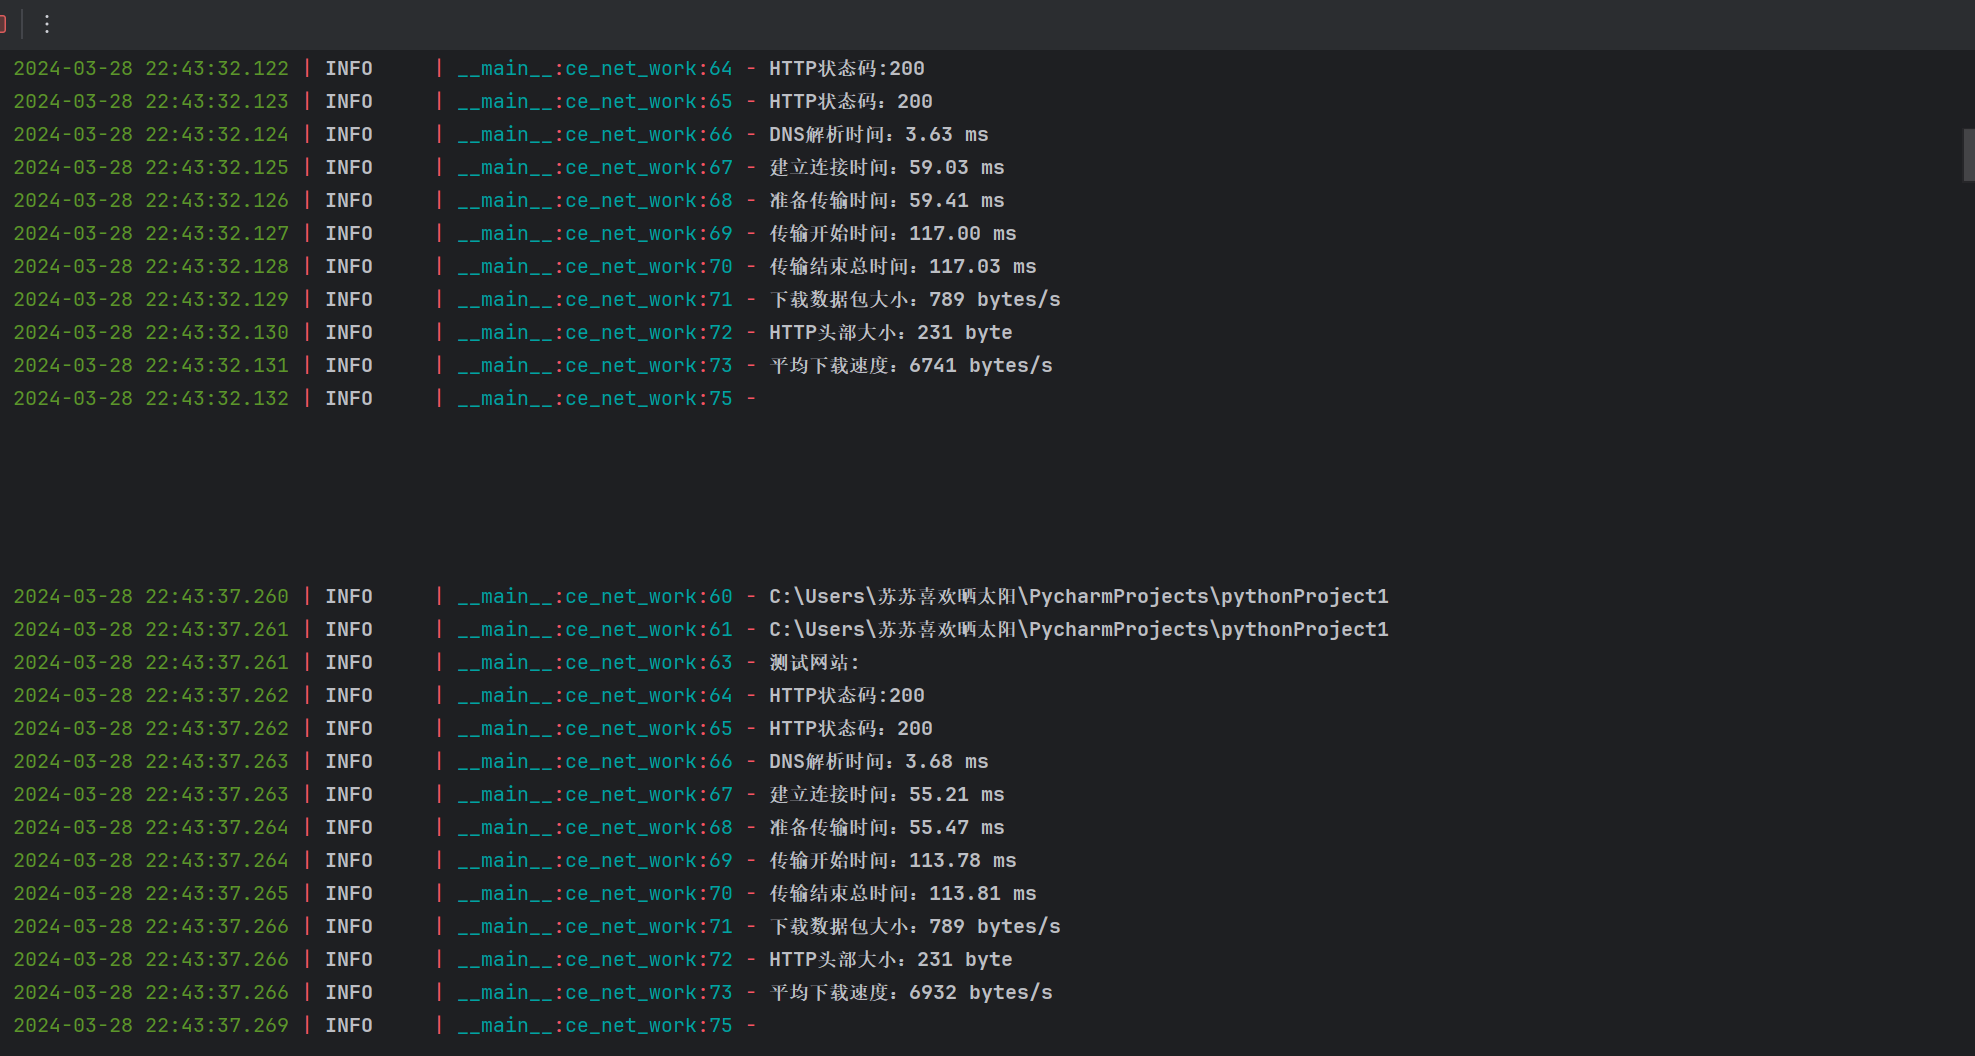Click log text '准备传输时间: 55.47 ms'
This screenshot has height=1056, width=1975.
886,828
